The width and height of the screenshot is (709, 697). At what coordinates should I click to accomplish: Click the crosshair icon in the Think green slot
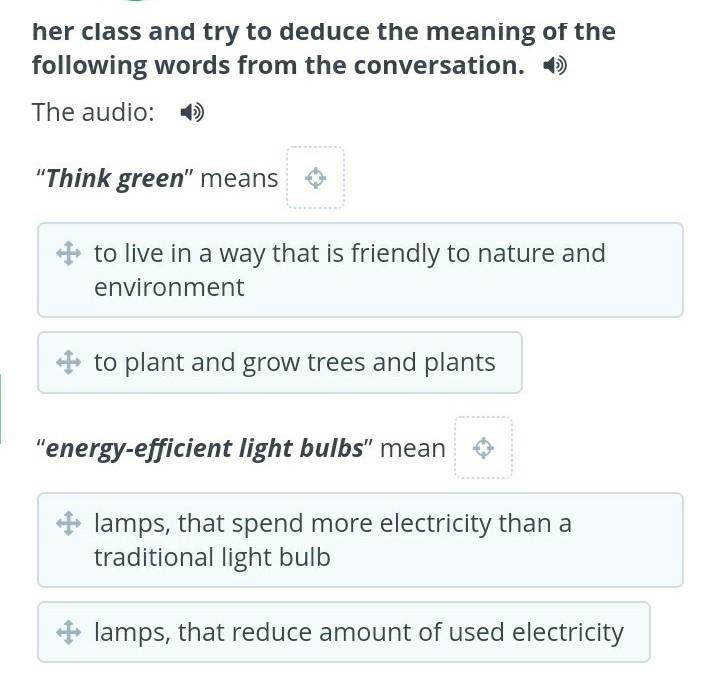[316, 178]
